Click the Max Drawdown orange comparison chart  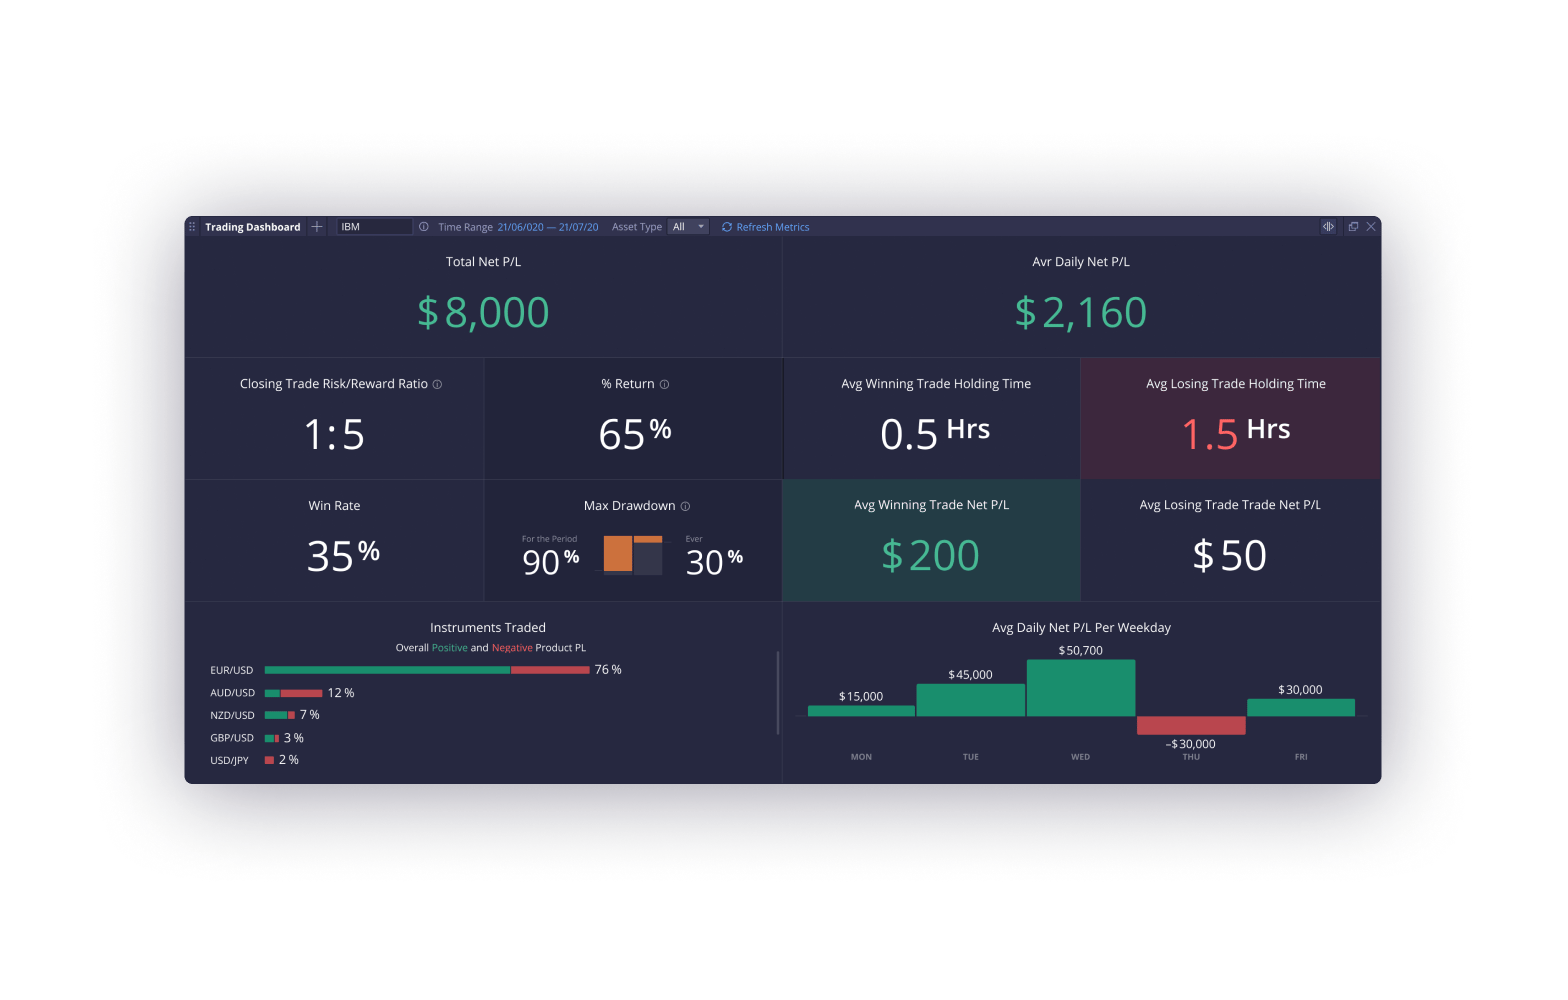[633, 554]
